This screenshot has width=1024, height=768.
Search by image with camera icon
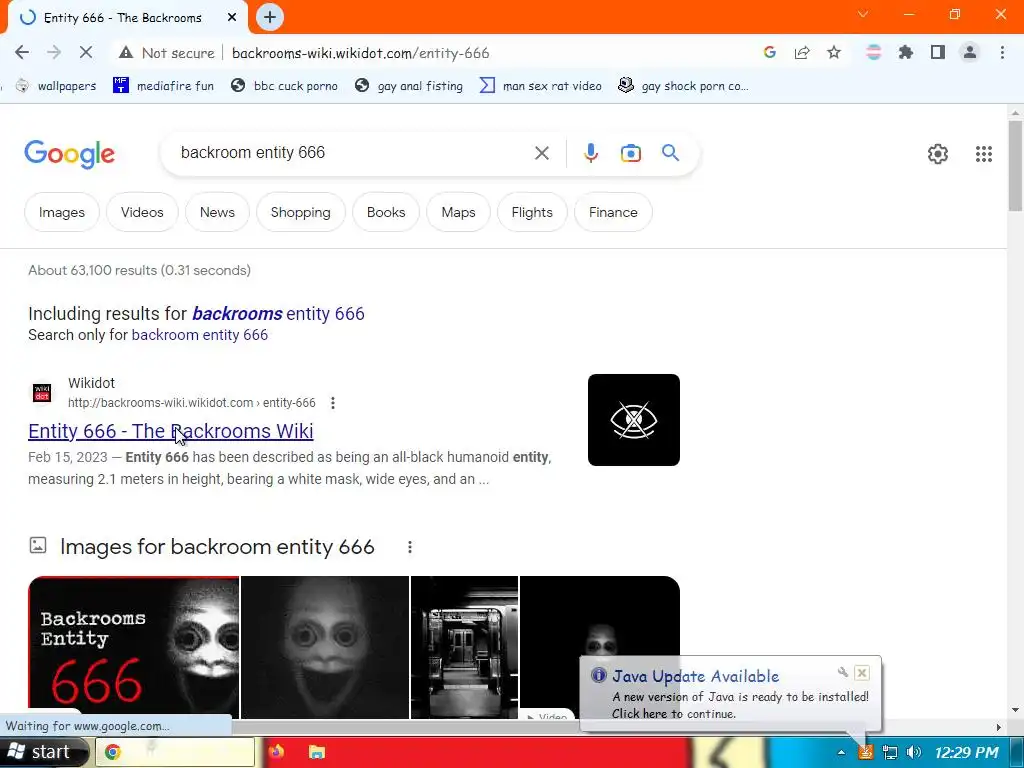(x=630, y=153)
